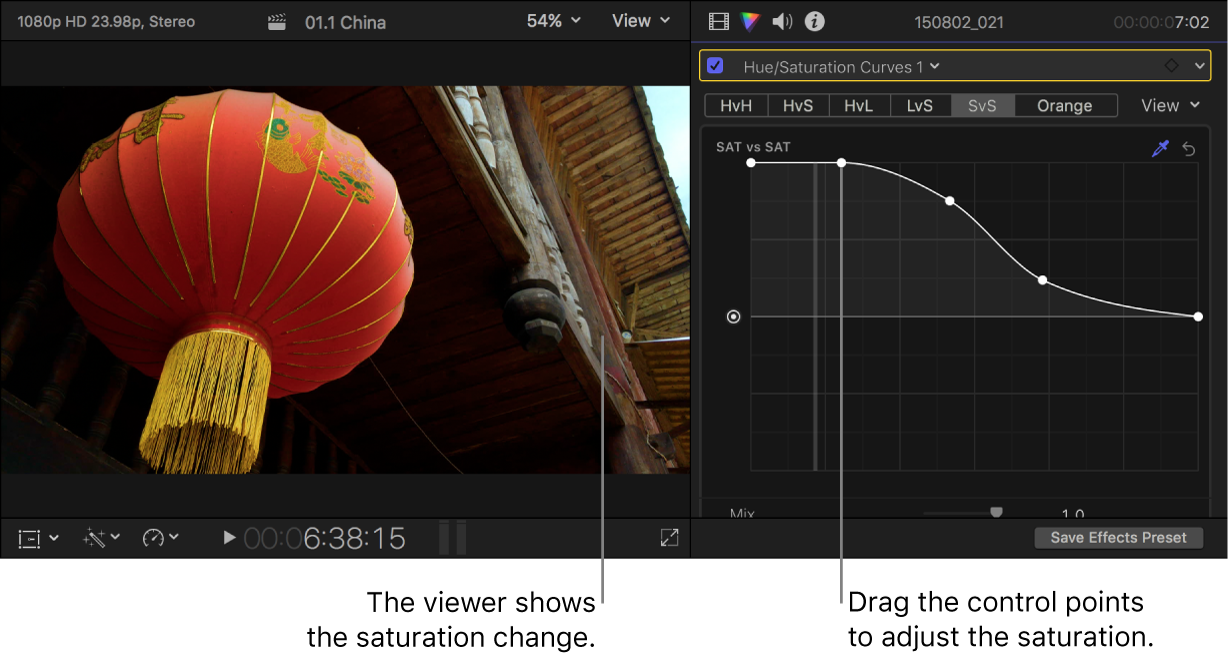Disable the Hue/Saturation Curves 1 effect
The height and width of the screenshot is (660, 1229).
714,65
